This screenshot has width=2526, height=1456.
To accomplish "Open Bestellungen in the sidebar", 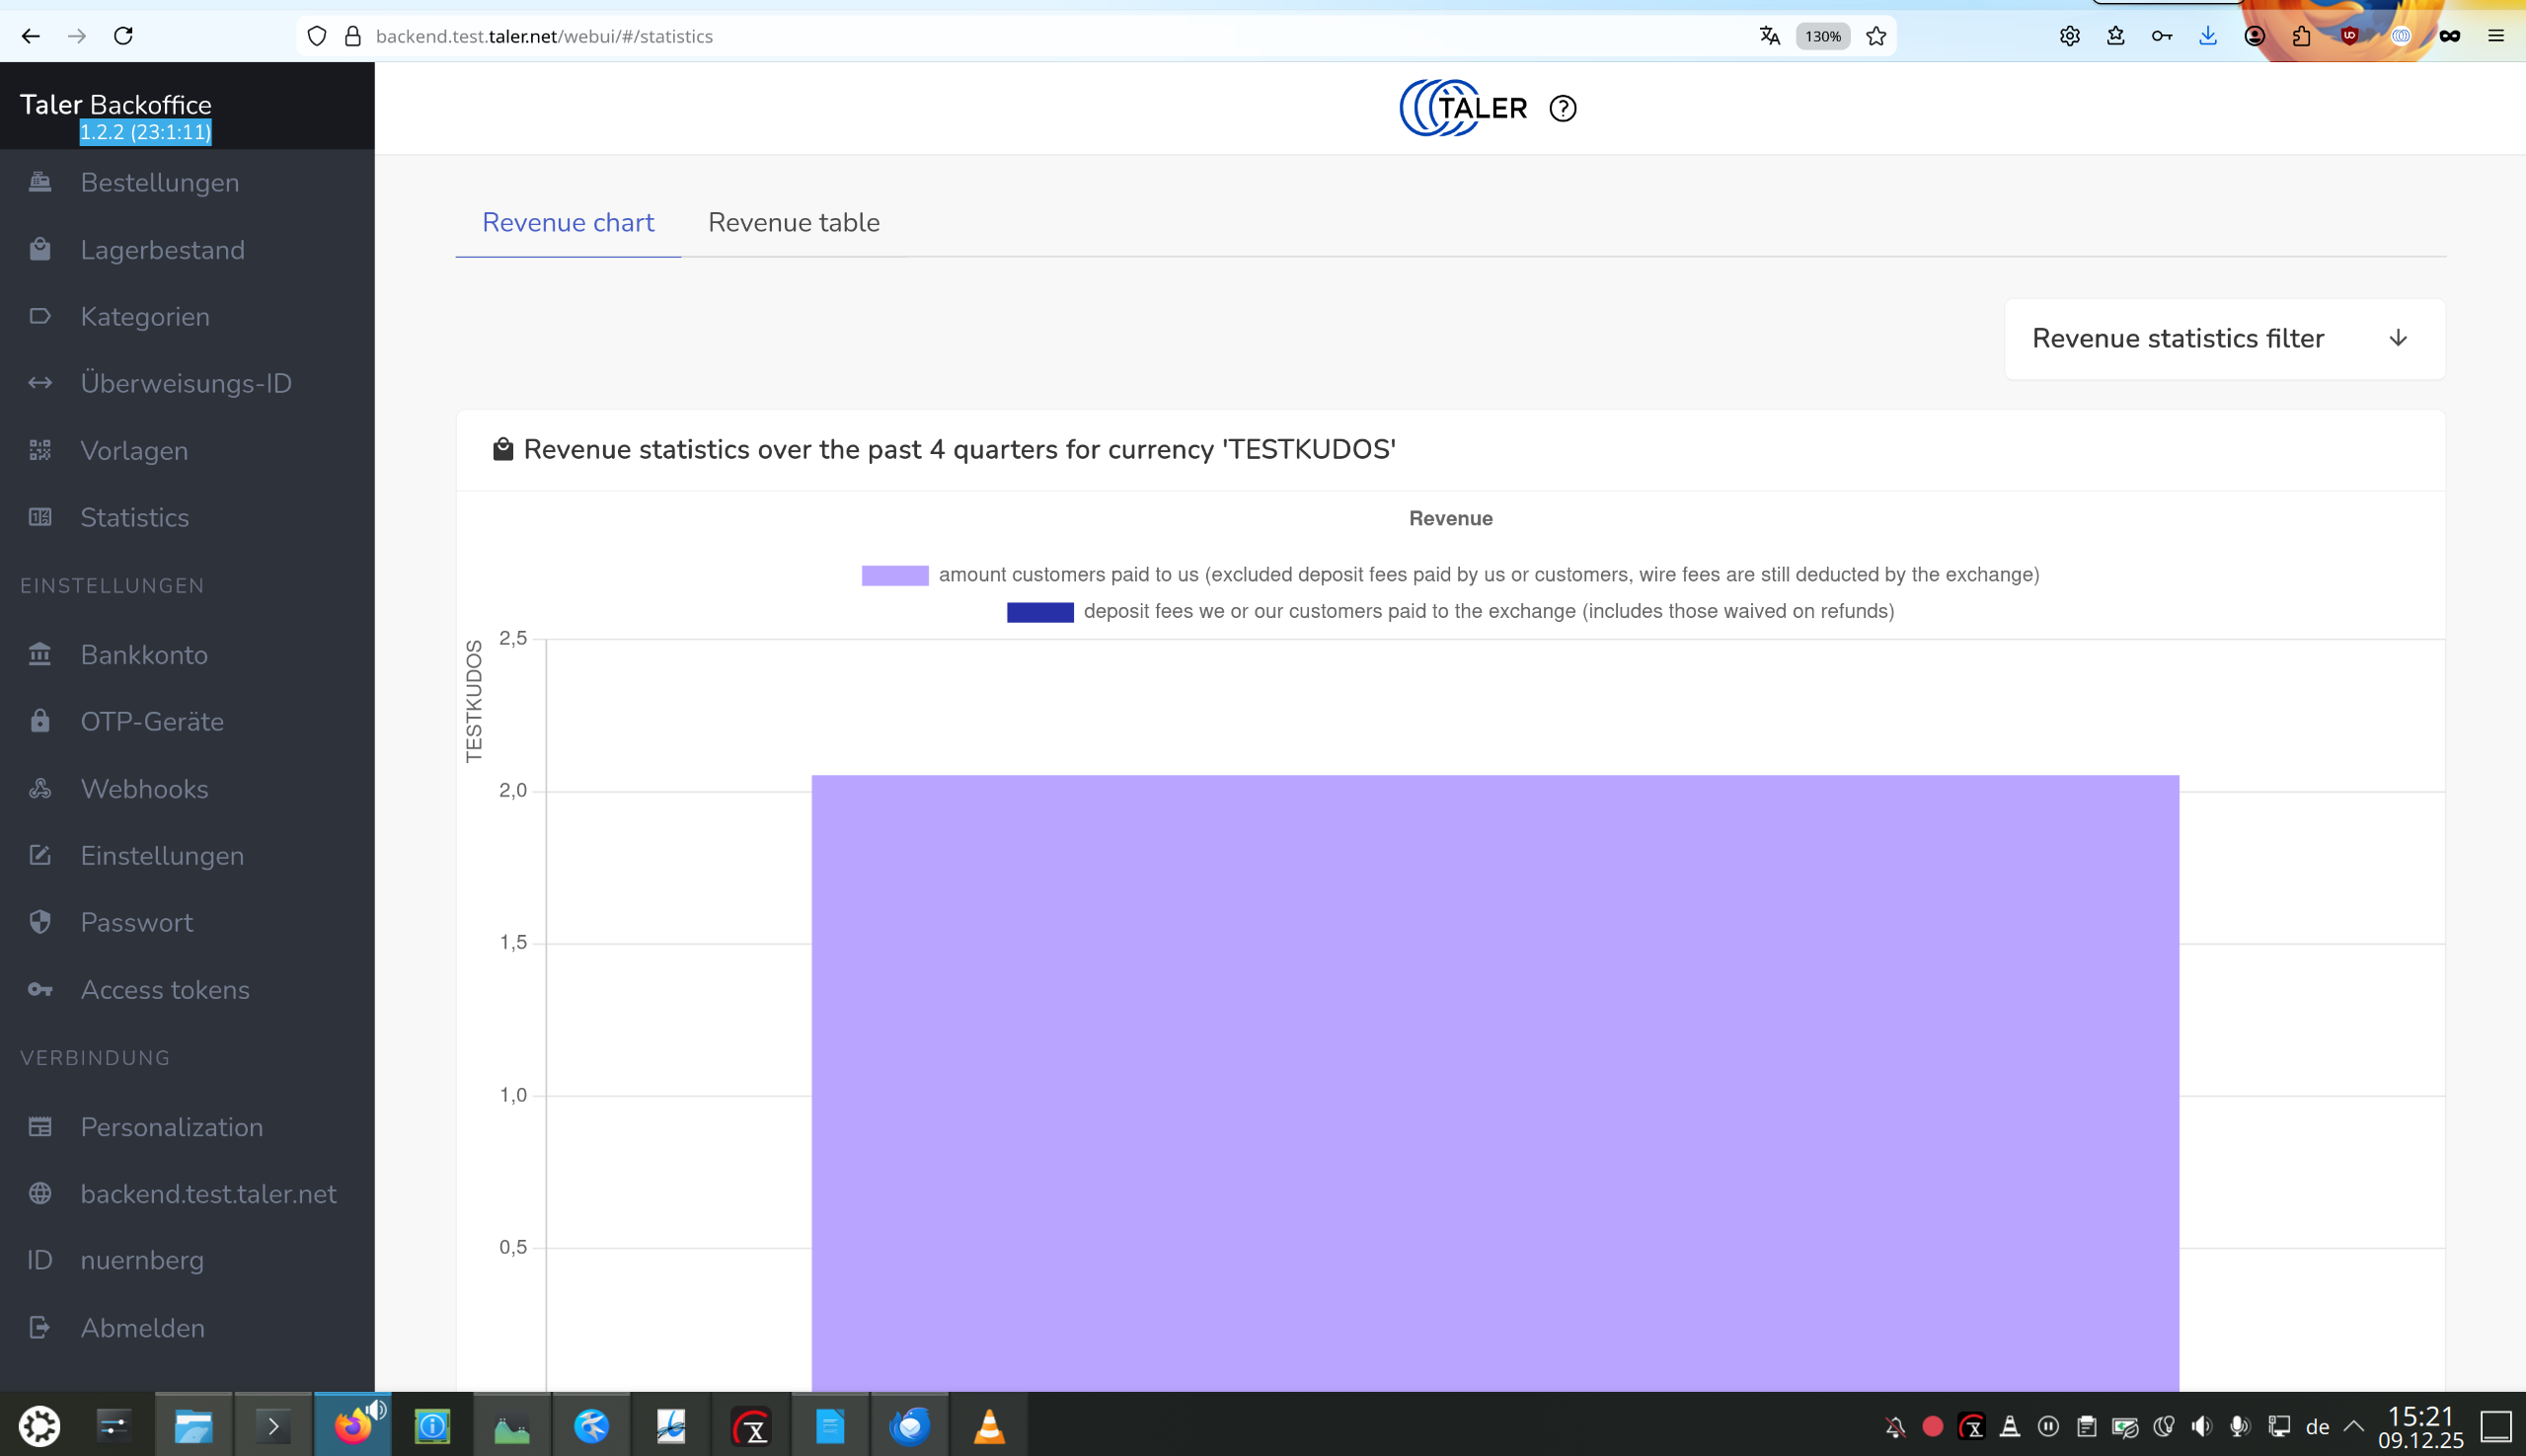I will coord(160,182).
